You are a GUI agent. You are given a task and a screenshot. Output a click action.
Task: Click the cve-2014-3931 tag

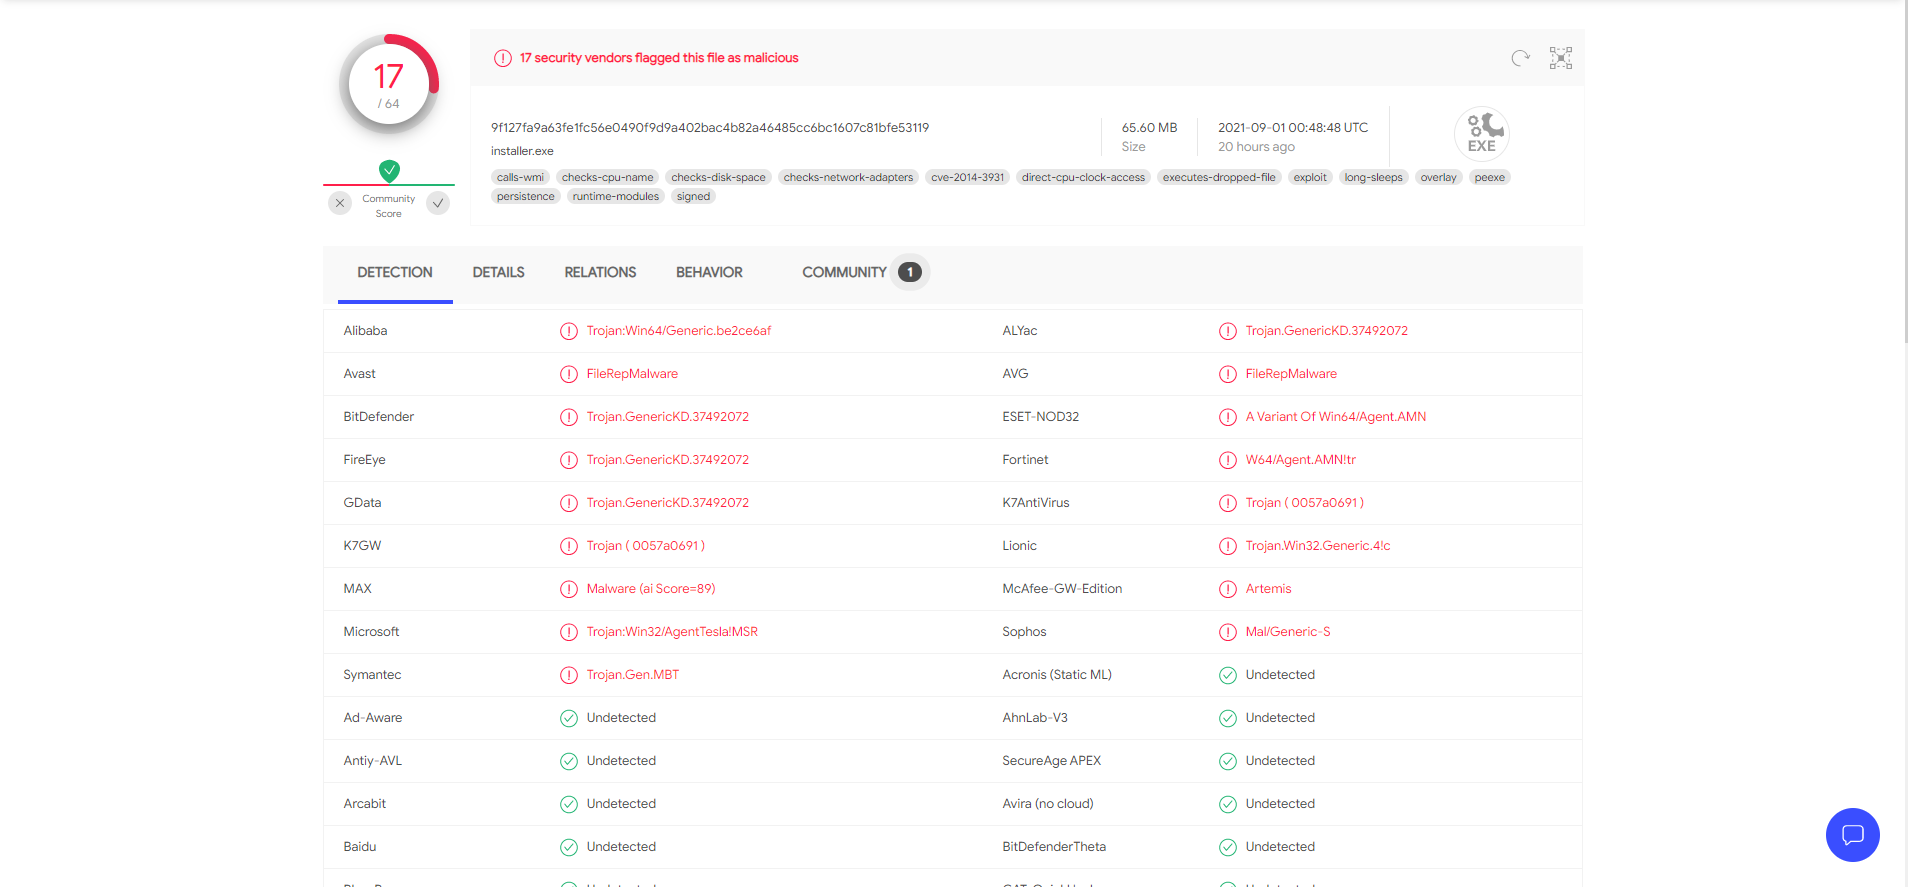click(x=967, y=177)
